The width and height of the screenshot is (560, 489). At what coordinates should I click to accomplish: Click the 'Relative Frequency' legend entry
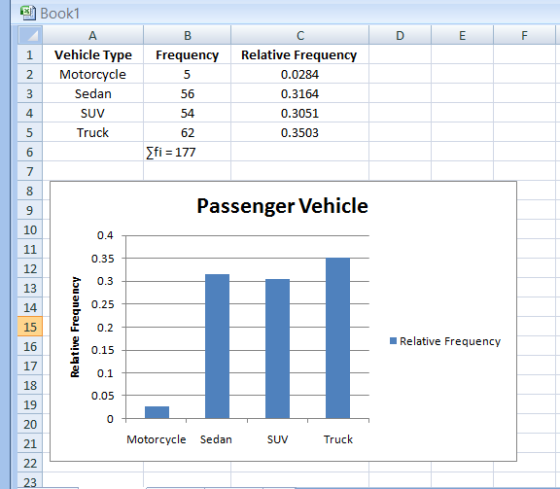point(445,341)
